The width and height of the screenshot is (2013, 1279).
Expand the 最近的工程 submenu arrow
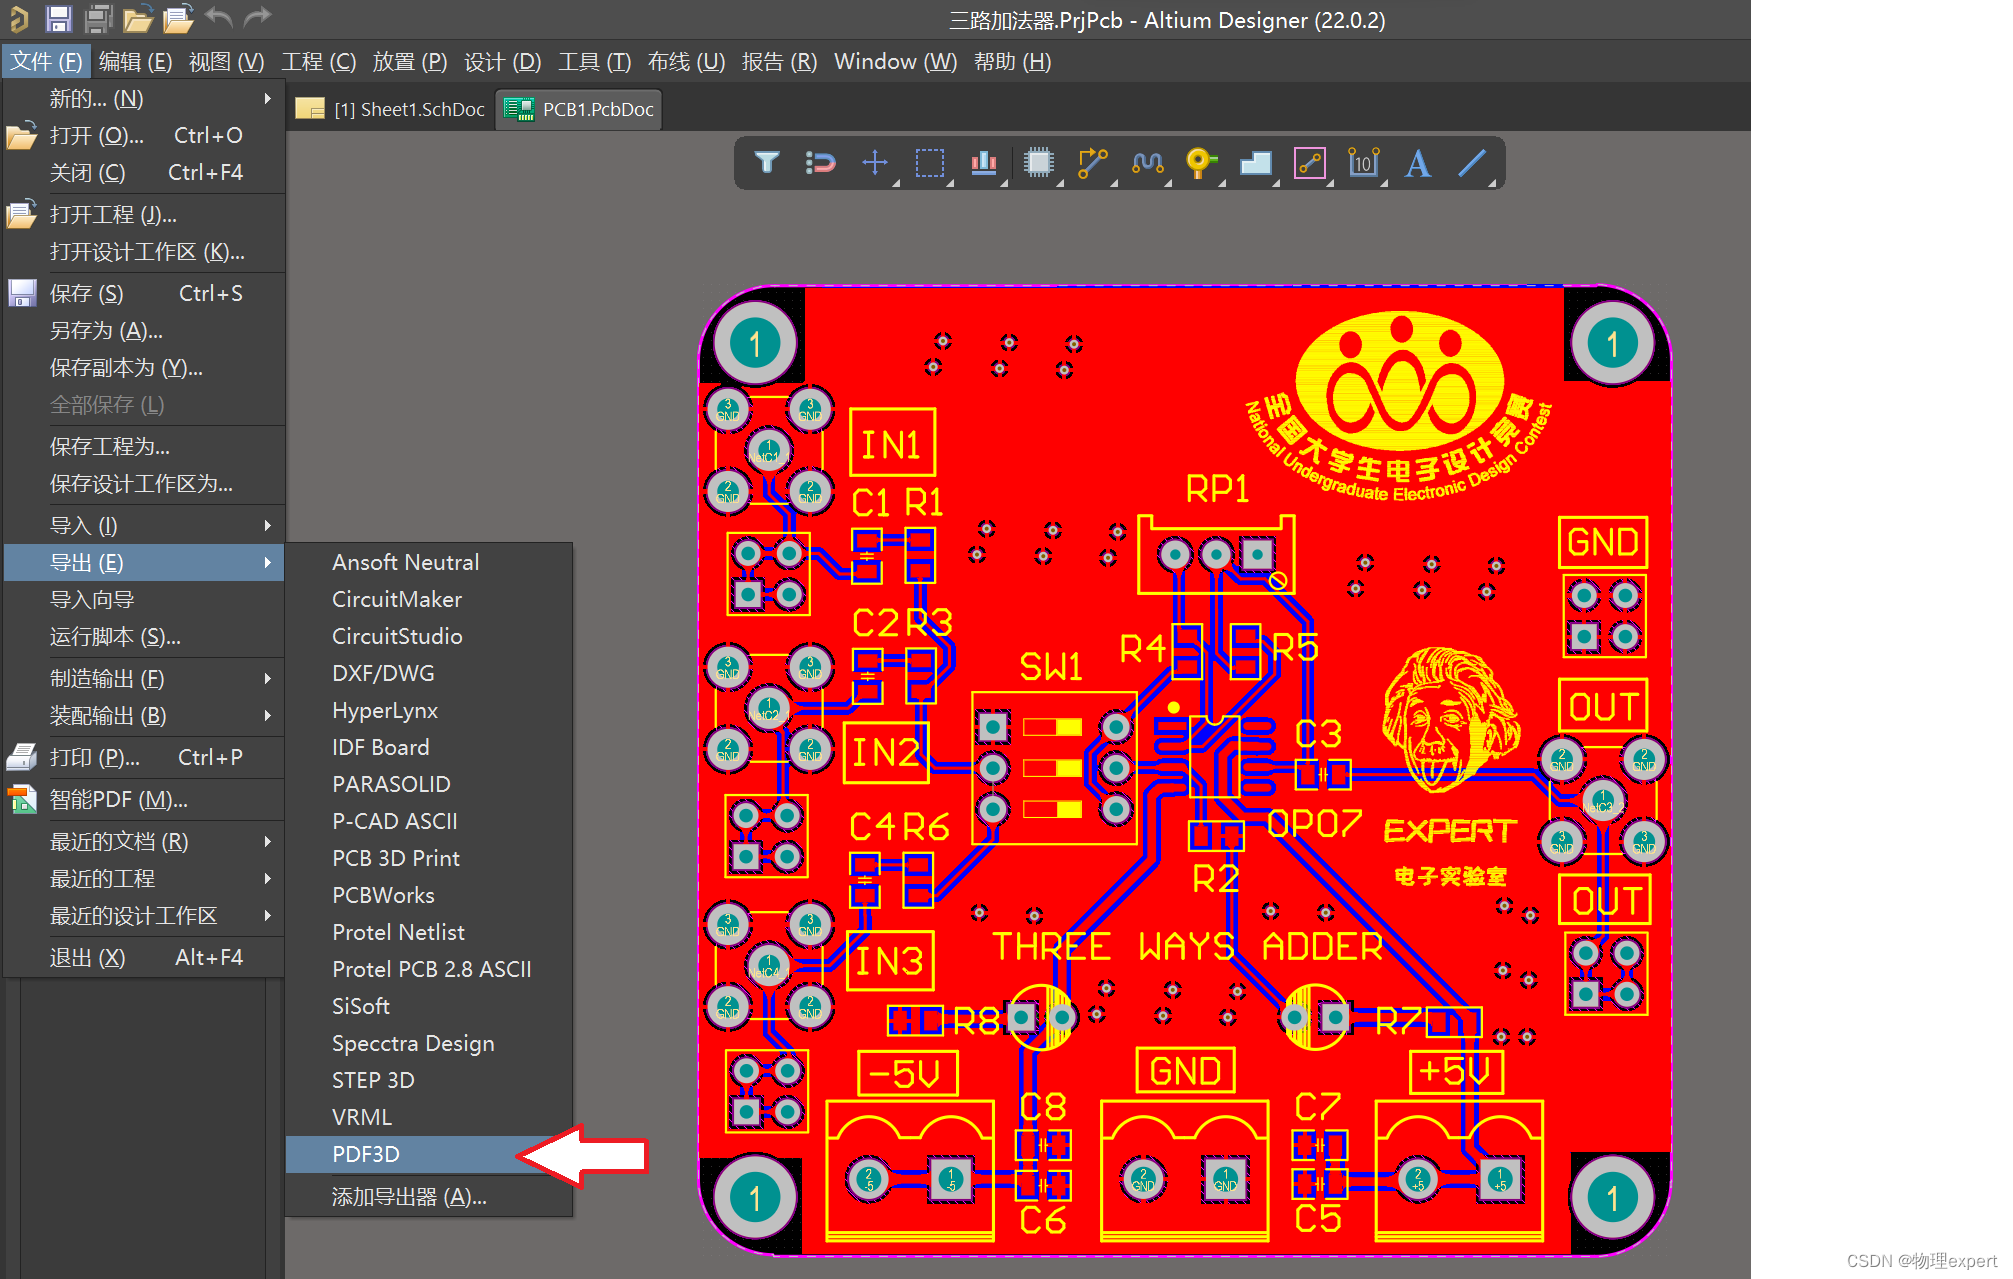click(x=267, y=878)
